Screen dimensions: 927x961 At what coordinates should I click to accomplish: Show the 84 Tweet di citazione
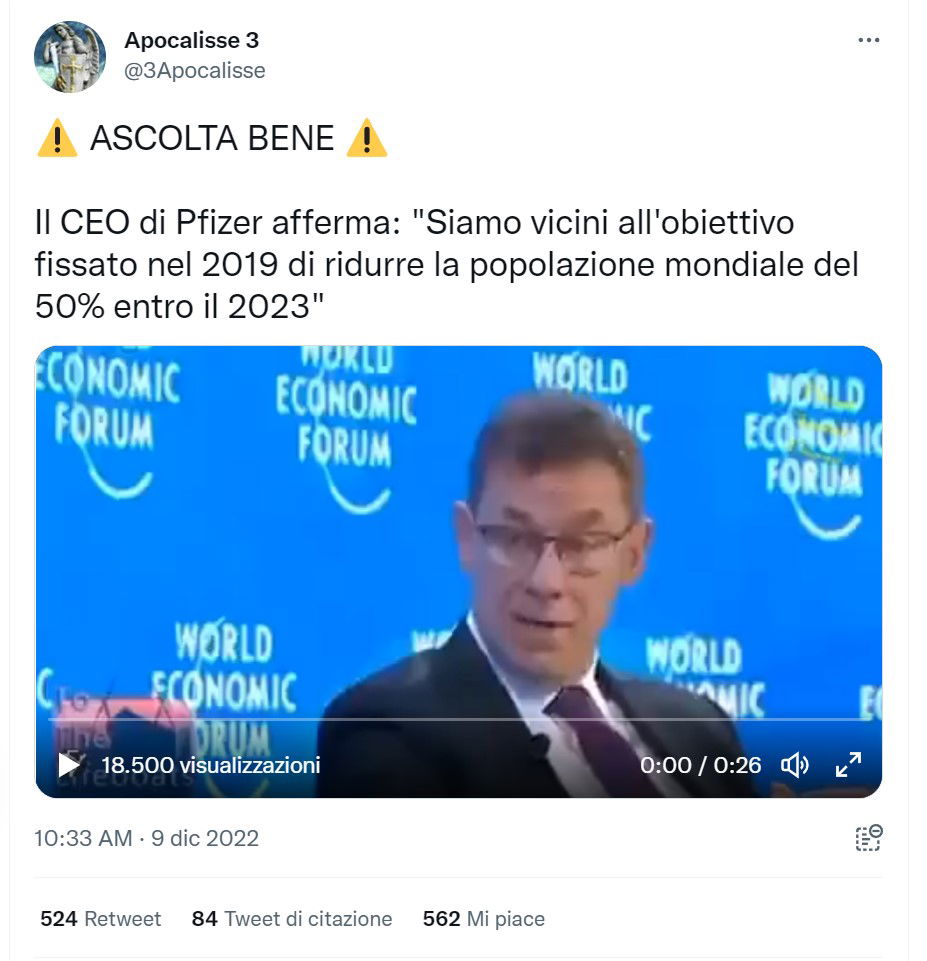click(292, 919)
